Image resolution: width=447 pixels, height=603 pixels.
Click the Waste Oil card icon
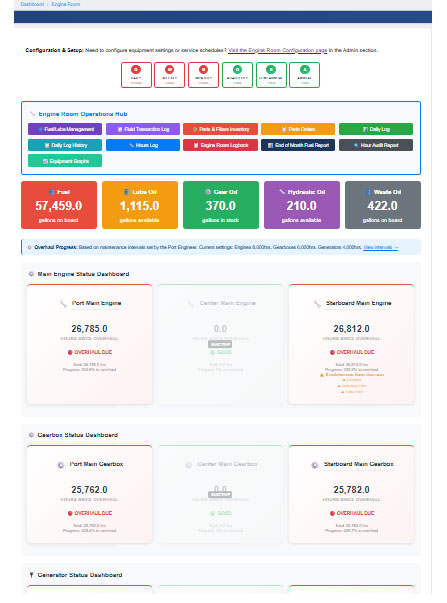point(368,192)
